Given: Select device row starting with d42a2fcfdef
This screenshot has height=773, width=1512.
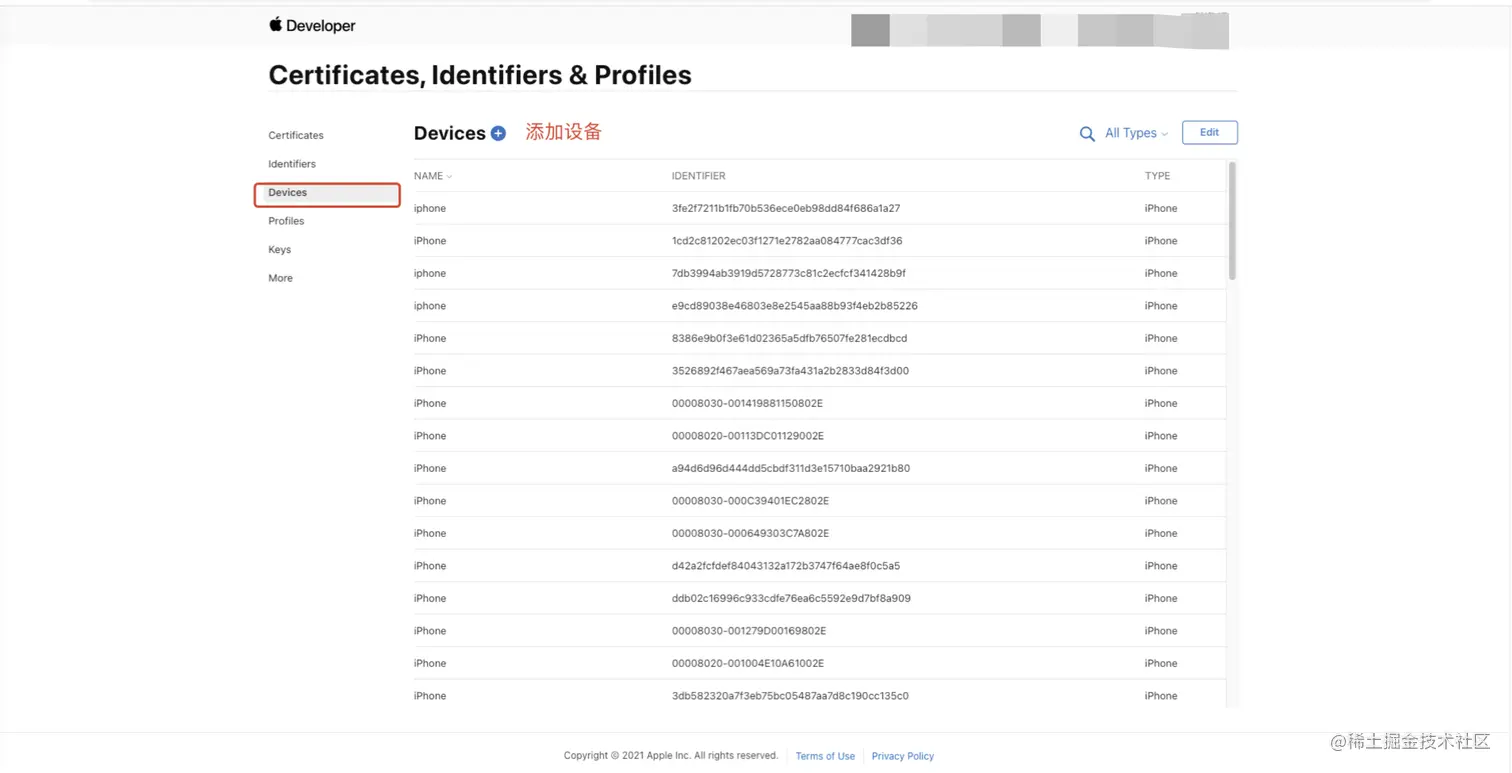Looking at the screenshot, I should pos(820,566).
